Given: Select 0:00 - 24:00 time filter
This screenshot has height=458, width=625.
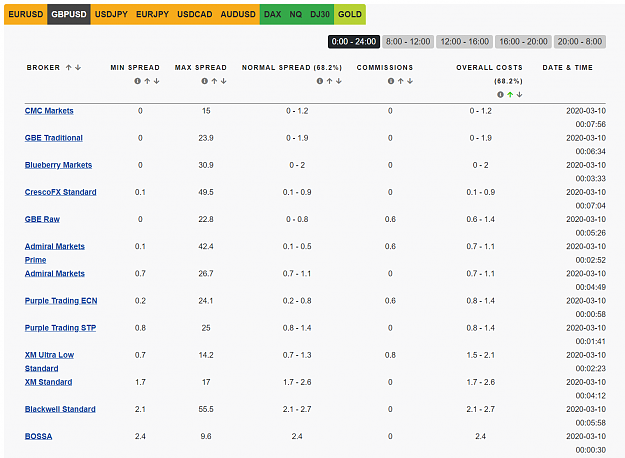Looking at the screenshot, I should [354, 41].
